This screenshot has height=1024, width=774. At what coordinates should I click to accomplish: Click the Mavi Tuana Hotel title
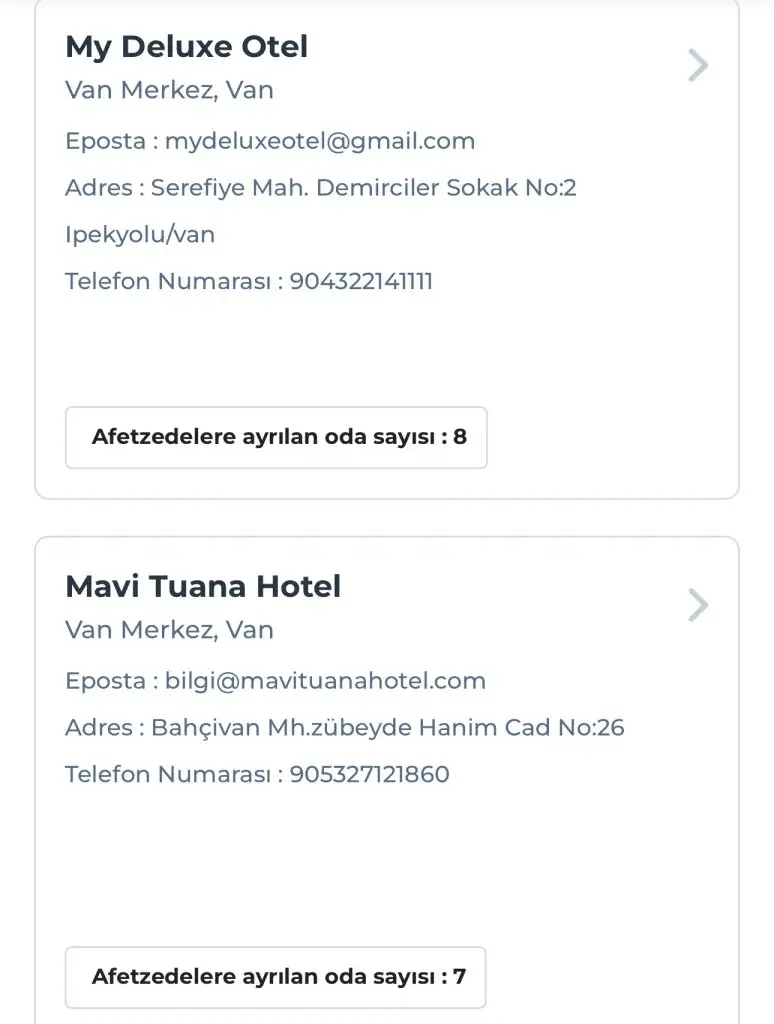coord(203,587)
